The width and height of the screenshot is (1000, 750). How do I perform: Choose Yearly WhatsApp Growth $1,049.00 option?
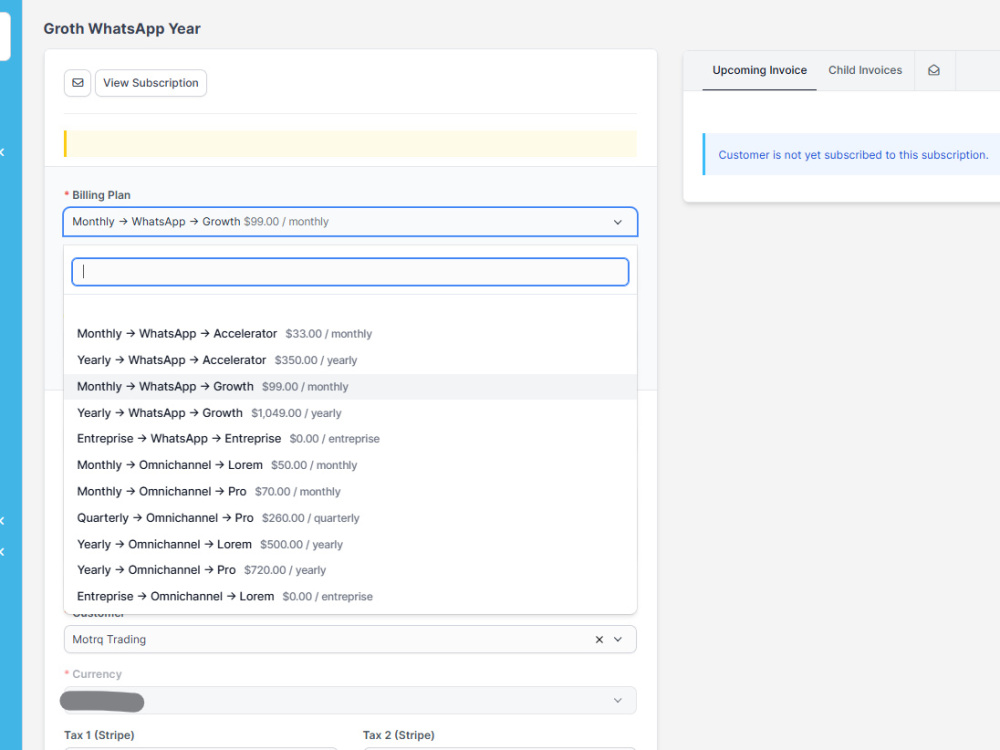[x=350, y=413]
